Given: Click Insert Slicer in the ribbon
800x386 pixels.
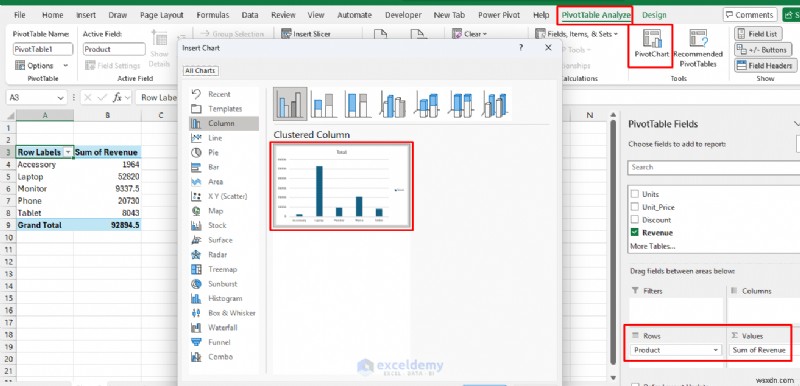Looking at the screenshot, I should coord(306,34).
